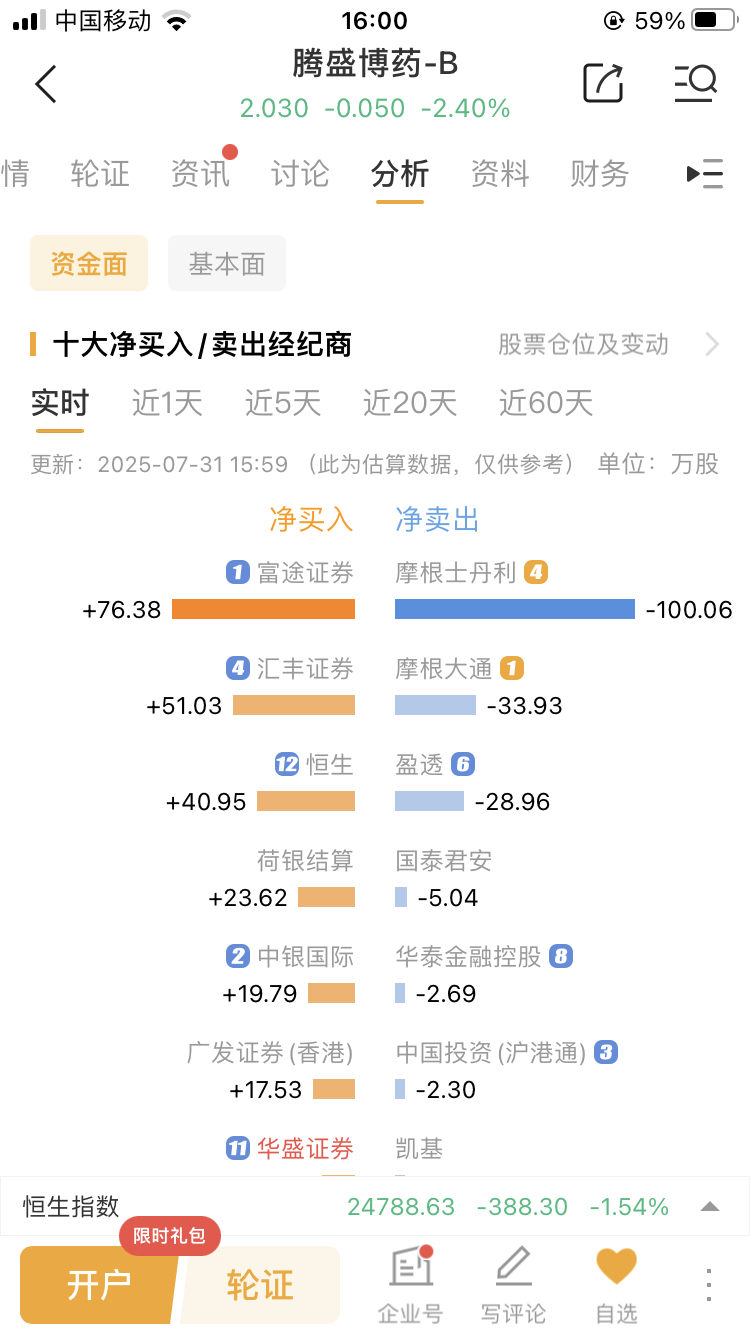Expand the 恒生指数 bar arrow
The image size is (750, 1334).
710,1207
